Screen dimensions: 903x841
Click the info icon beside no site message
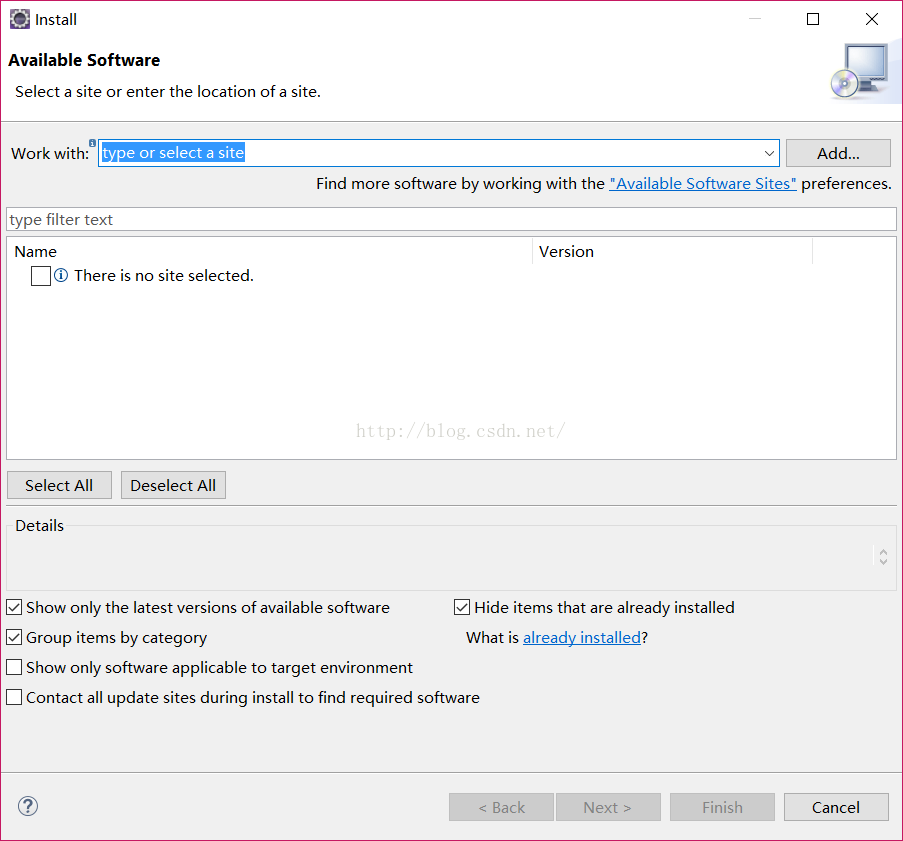[61, 275]
